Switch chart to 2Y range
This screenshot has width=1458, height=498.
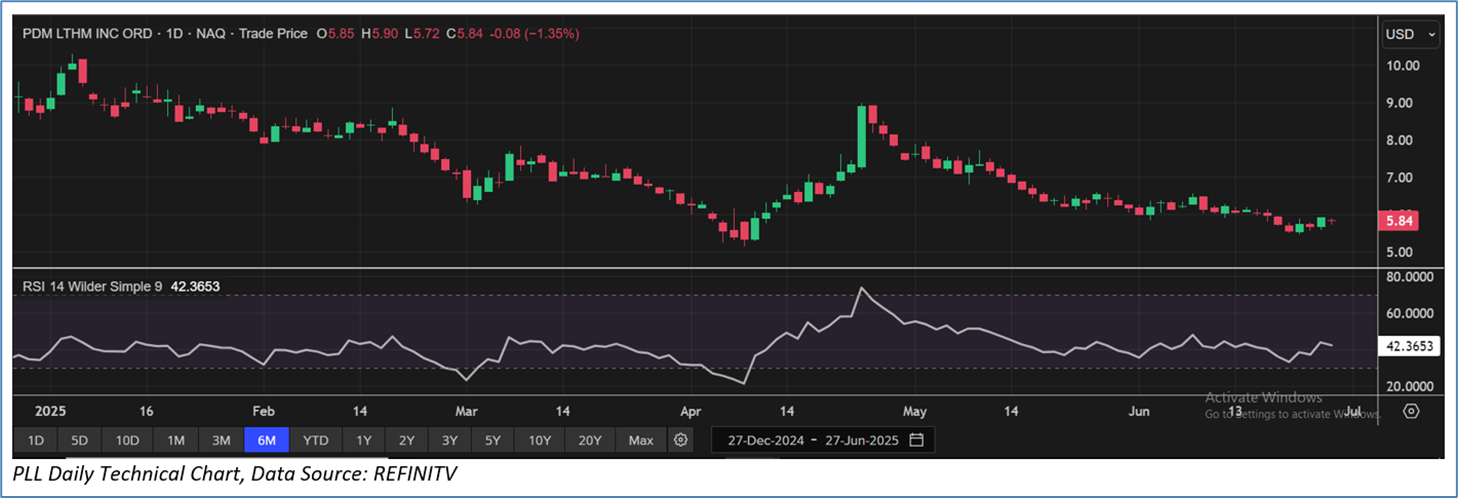tap(407, 440)
